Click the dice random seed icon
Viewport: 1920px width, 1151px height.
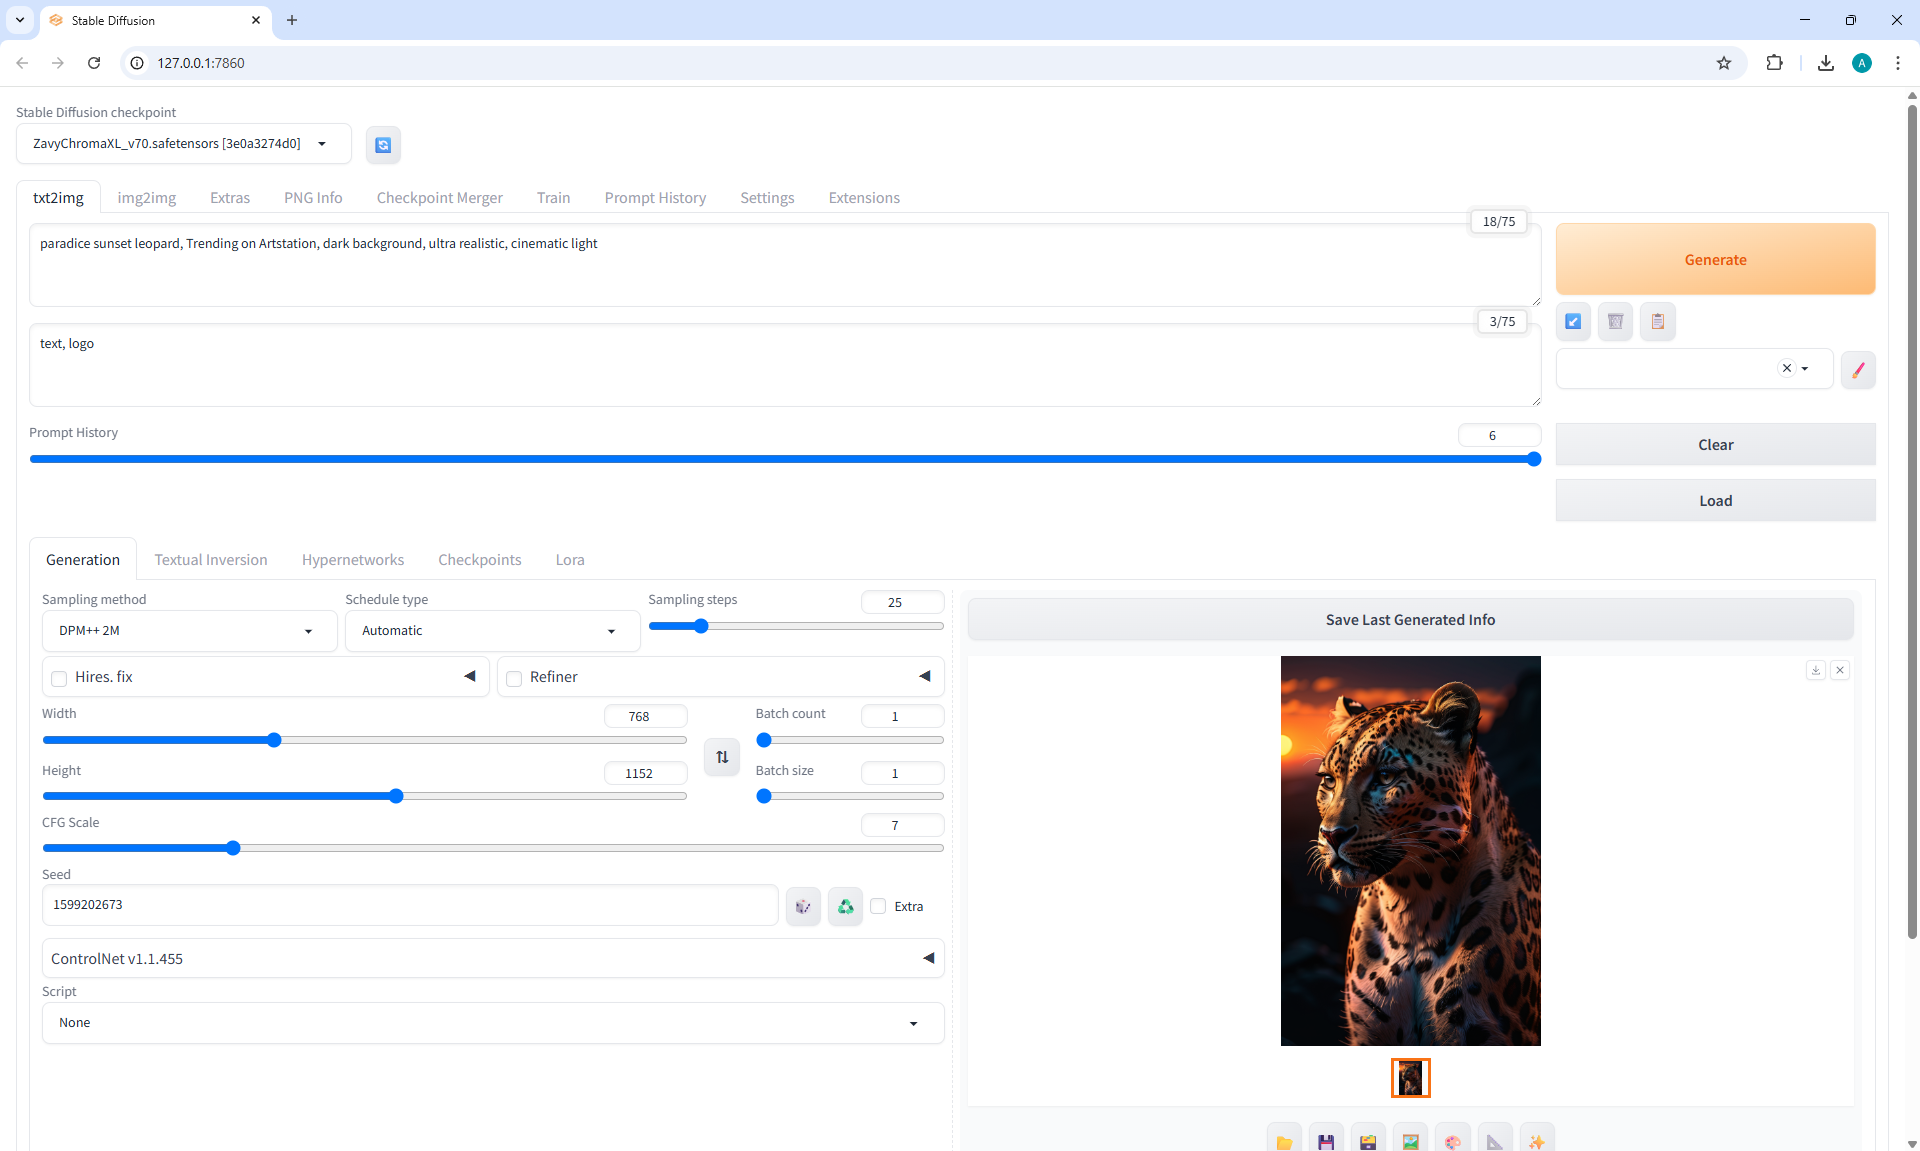tap(803, 907)
